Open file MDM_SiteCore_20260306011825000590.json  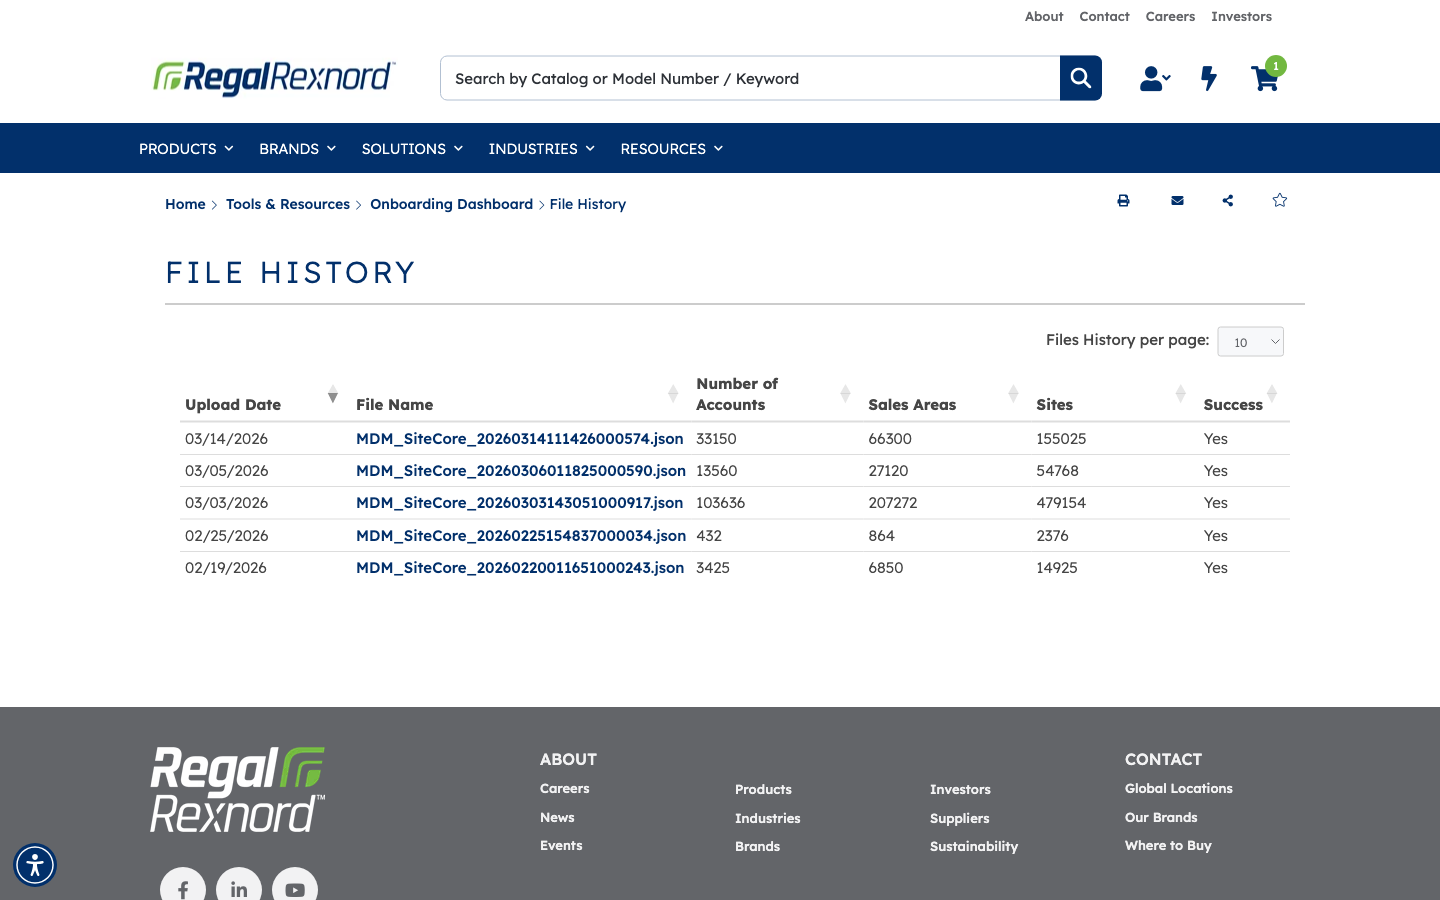tap(521, 471)
